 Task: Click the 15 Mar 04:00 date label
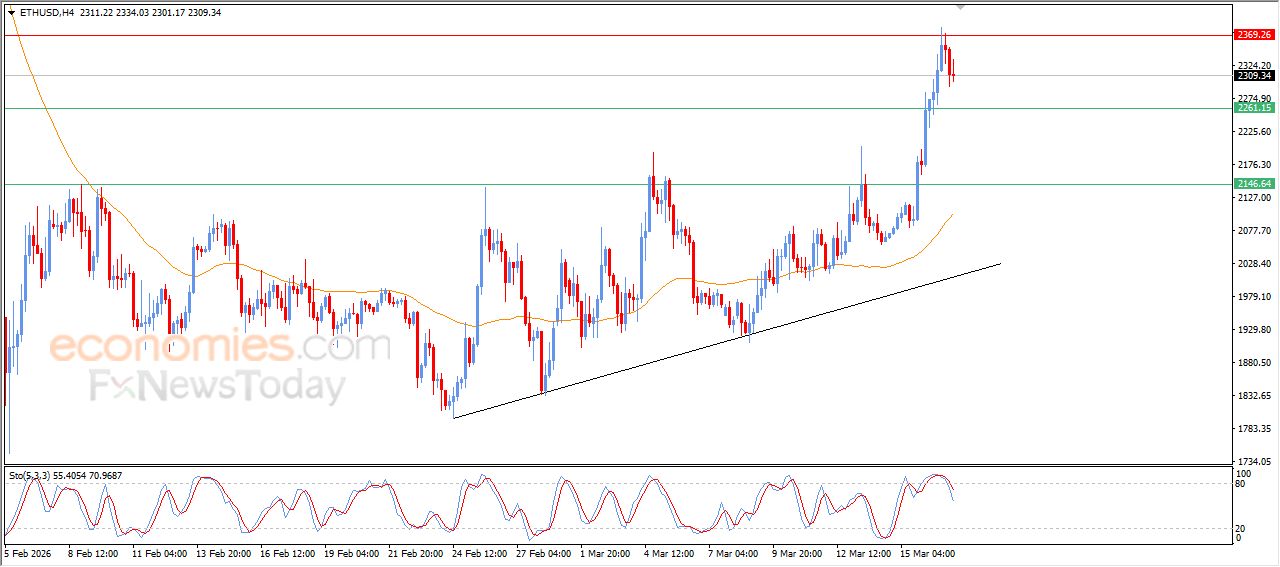pyautogui.click(x=929, y=553)
